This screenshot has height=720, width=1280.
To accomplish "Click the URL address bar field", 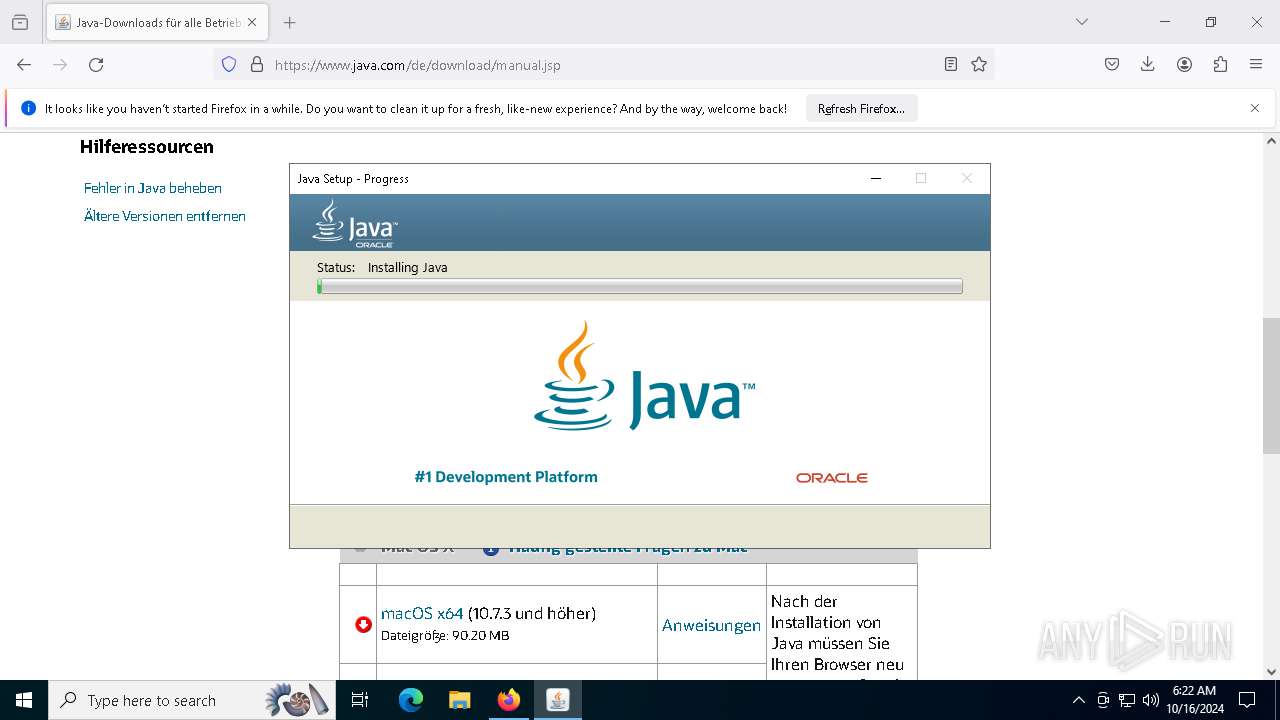I will (x=605, y=64).
